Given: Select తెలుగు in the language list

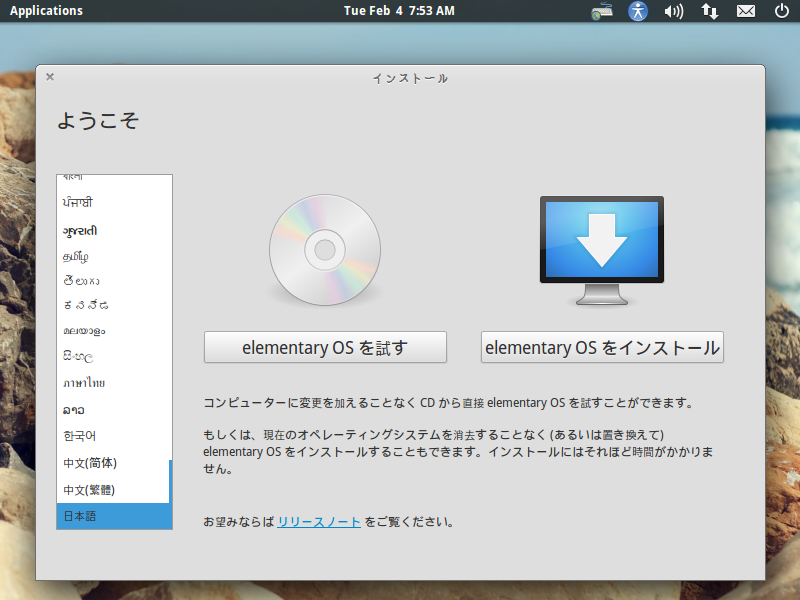Looking at the screenshot, I should click(x=113, y=281).
